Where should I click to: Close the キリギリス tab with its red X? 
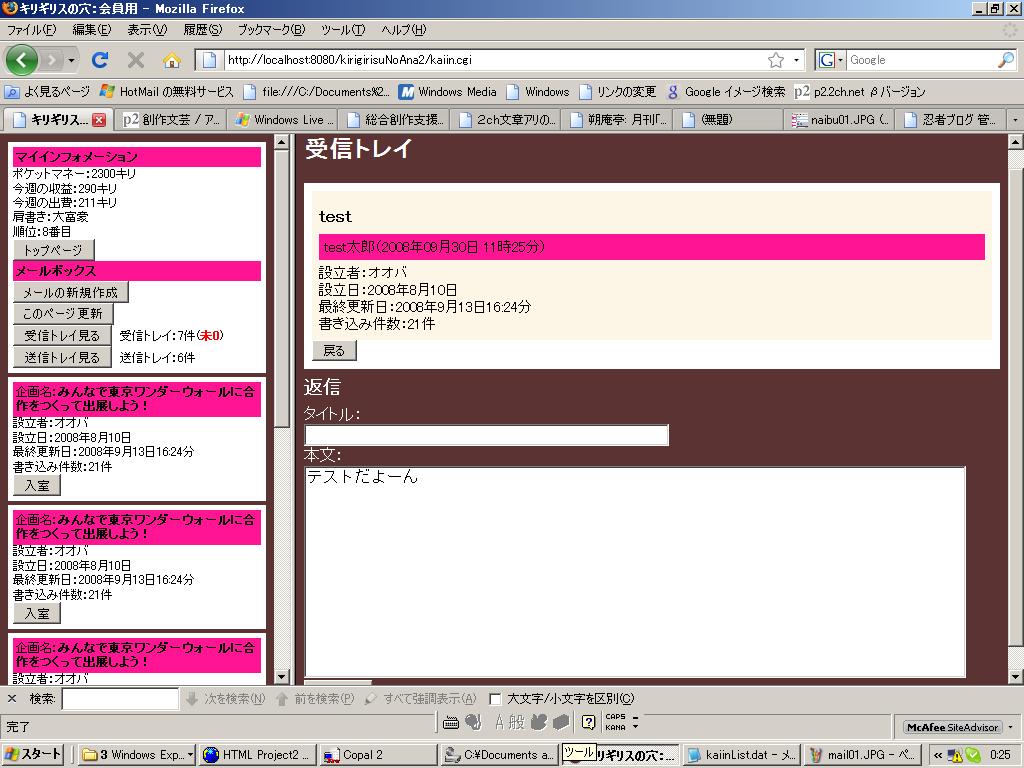pyautogui.click(x=99, y=120)
